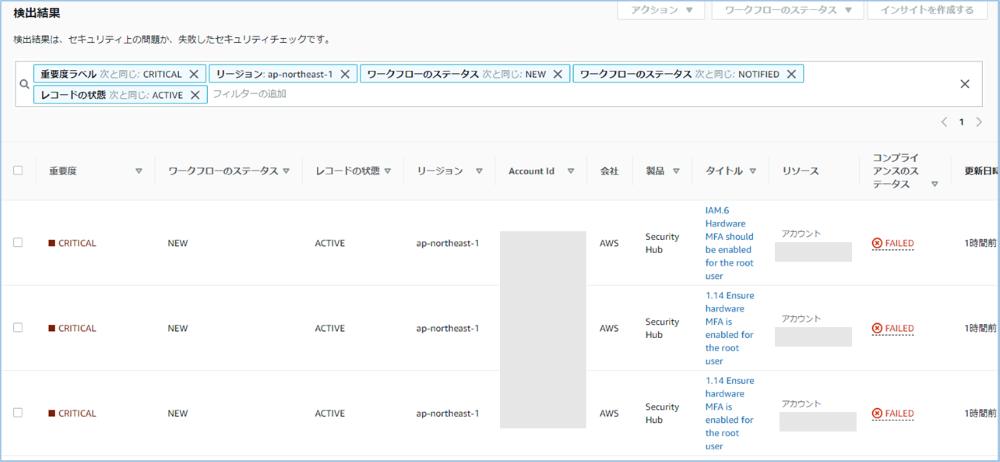Open the アクション dropdown menu
This screenshot has width=1000, height=462.
[x=660, y=10]
